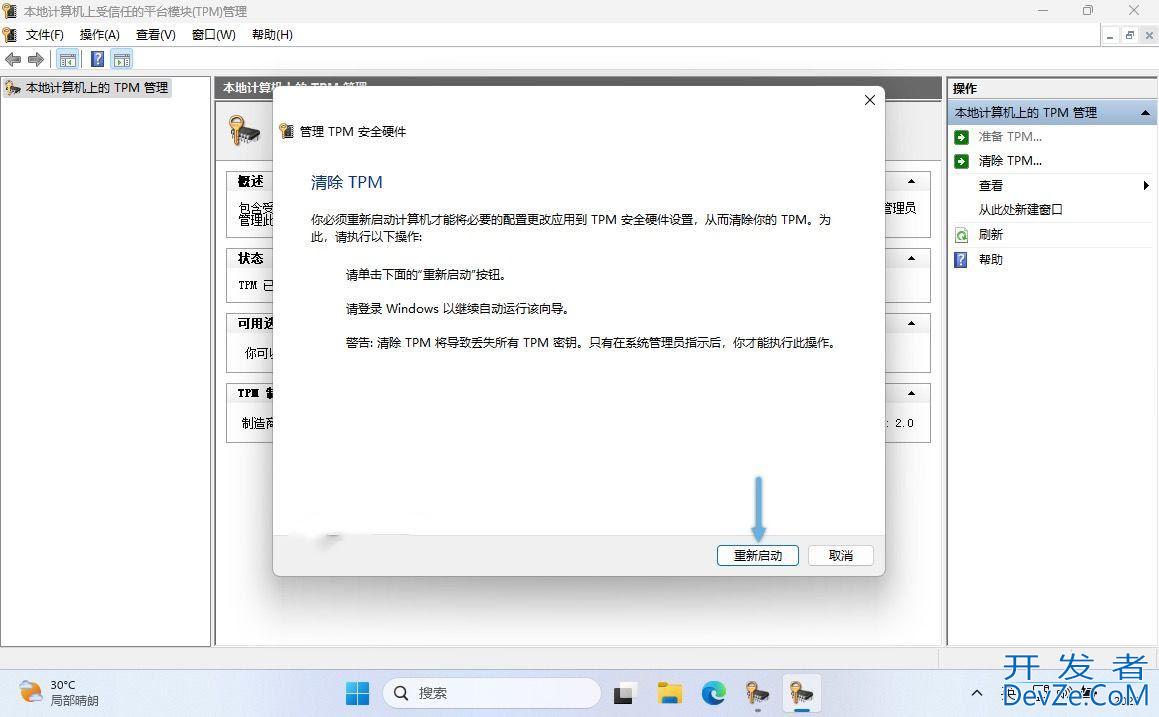The height and width of the screenshot is (717, 1159).
Task: Open Microsoft Edge from the taskbar
Action: tap(713, 693)
